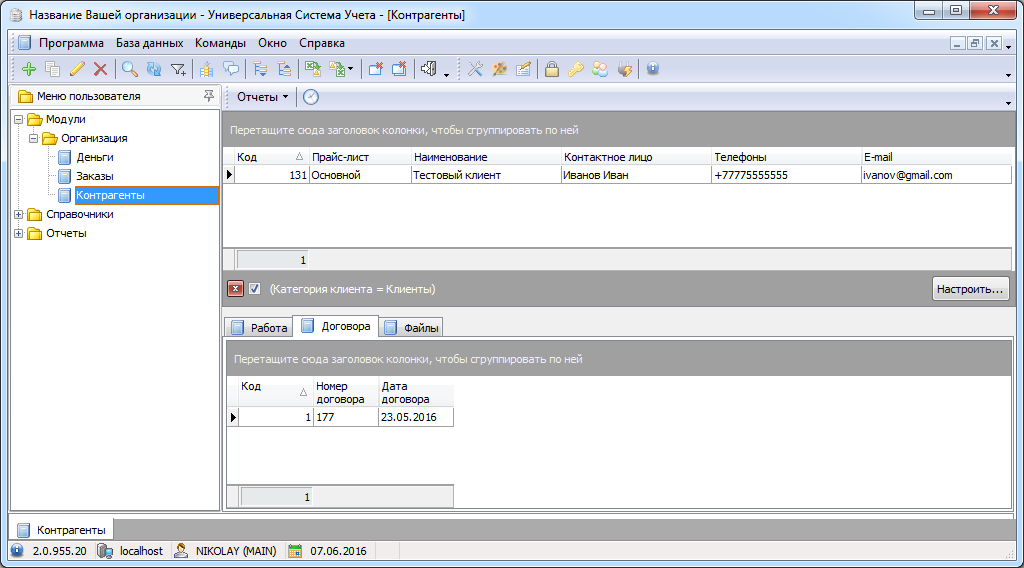The width and height of the screenshot is (1024, 568).
Task: Click the pin icon in Меню пользователя header
Action: (208, 96)
